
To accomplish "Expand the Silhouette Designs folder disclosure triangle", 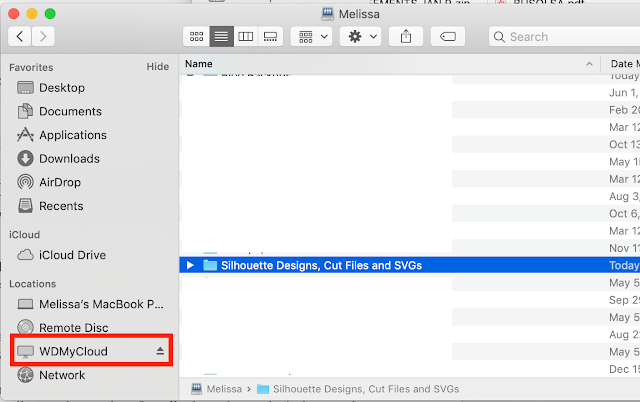I will point(190,265).
